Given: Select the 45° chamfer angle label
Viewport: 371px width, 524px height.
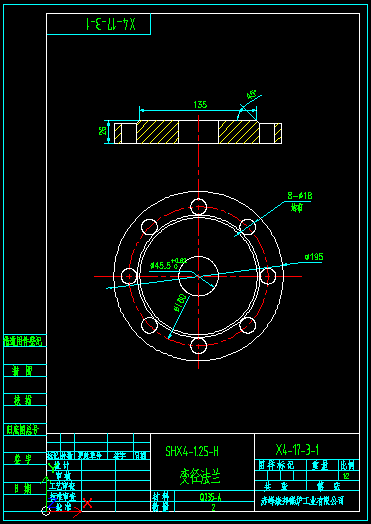Looking at the screenshot, I should pos(251,96).
